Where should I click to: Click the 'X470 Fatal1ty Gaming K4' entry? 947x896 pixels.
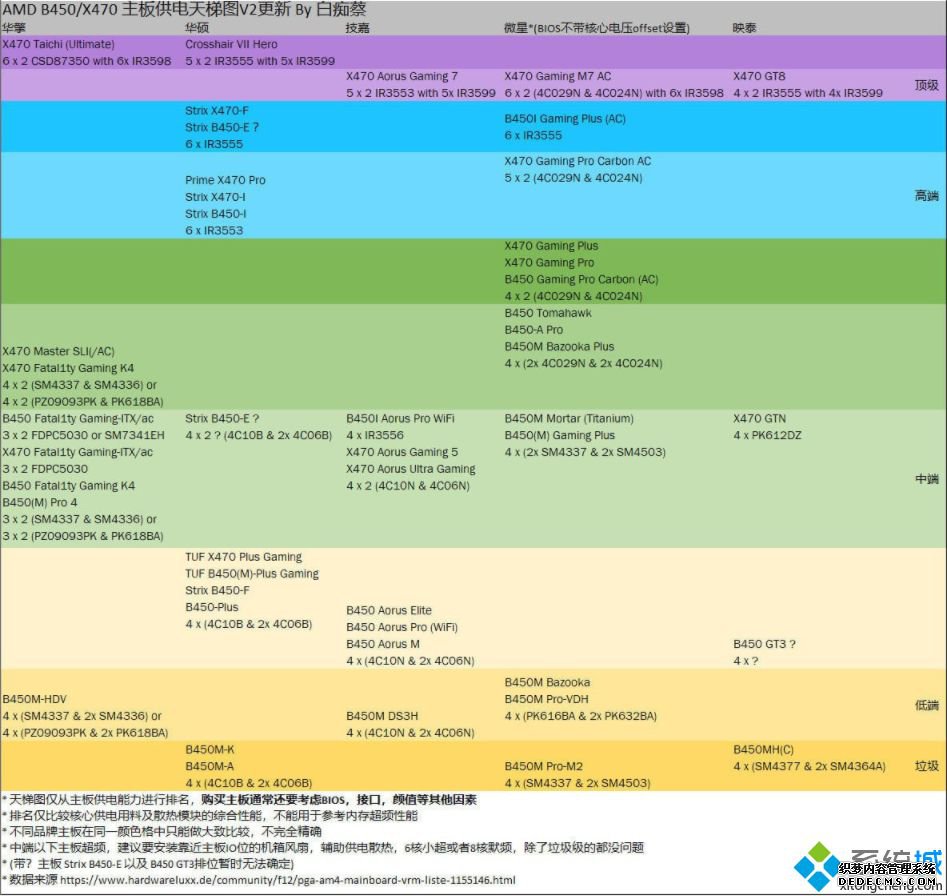(68, 368)
